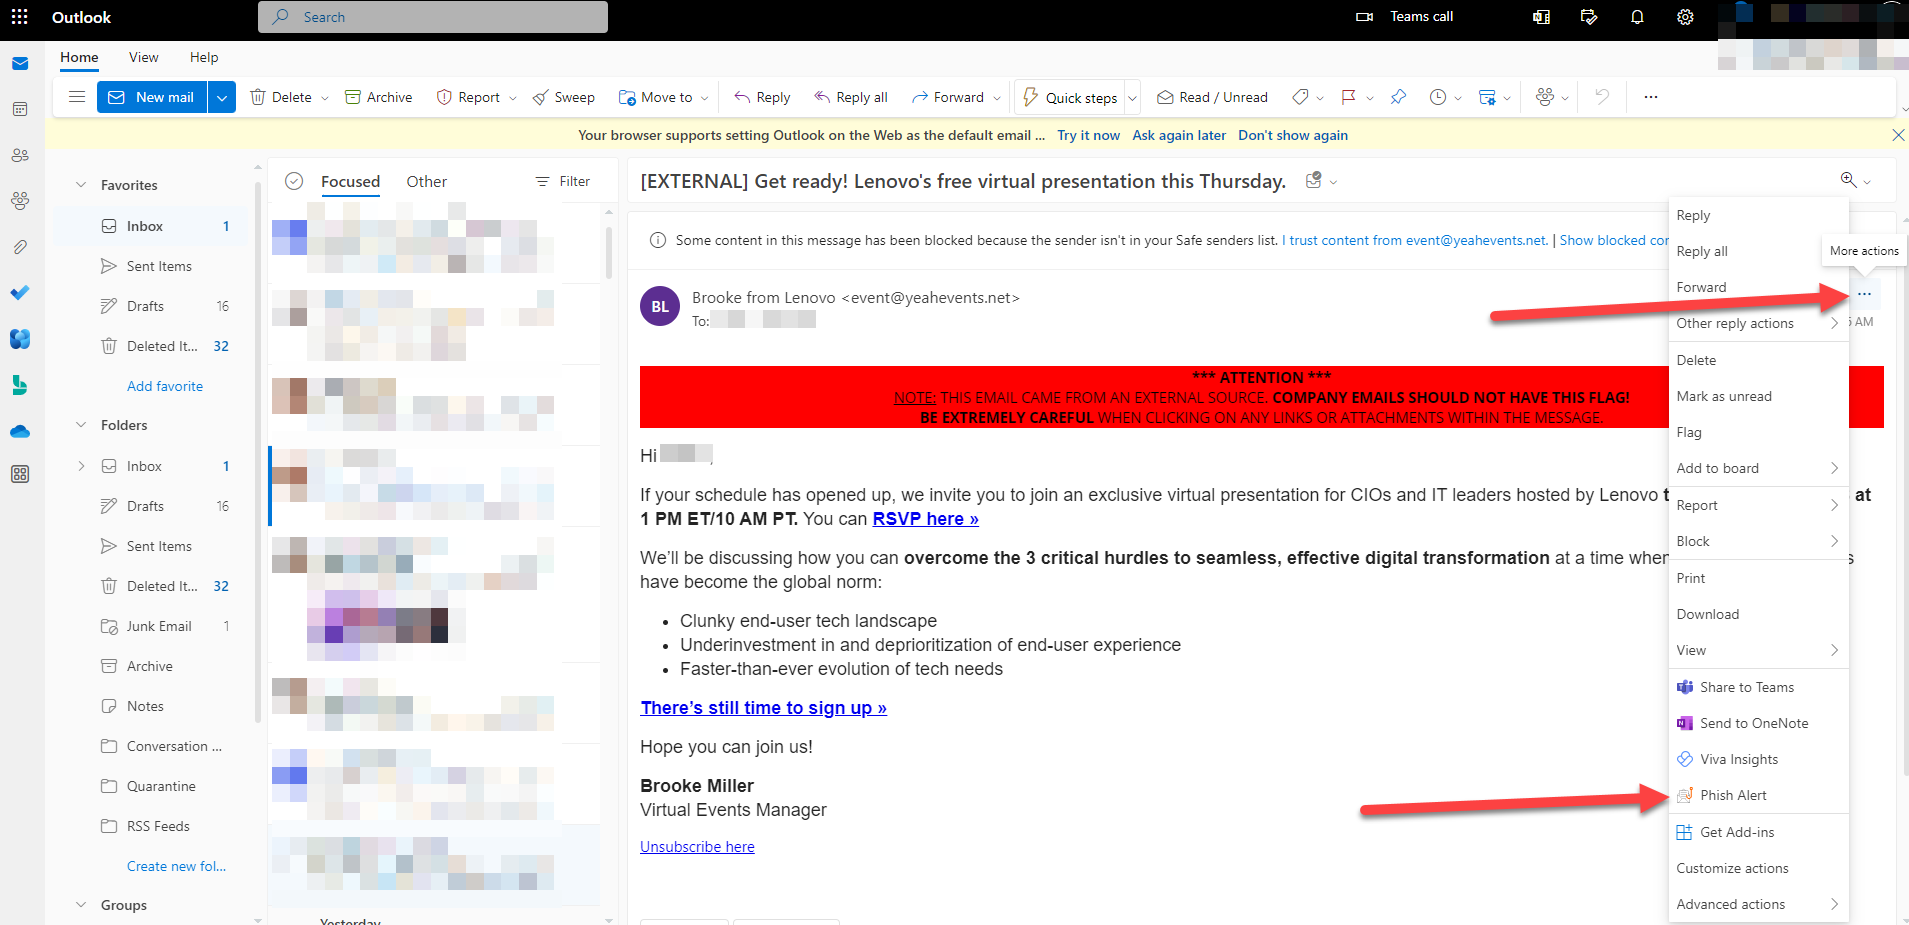Viewport: 1909px width, 925px height.
Task: Choose Share to Teams menu entry
Action: click(1758, 687)
